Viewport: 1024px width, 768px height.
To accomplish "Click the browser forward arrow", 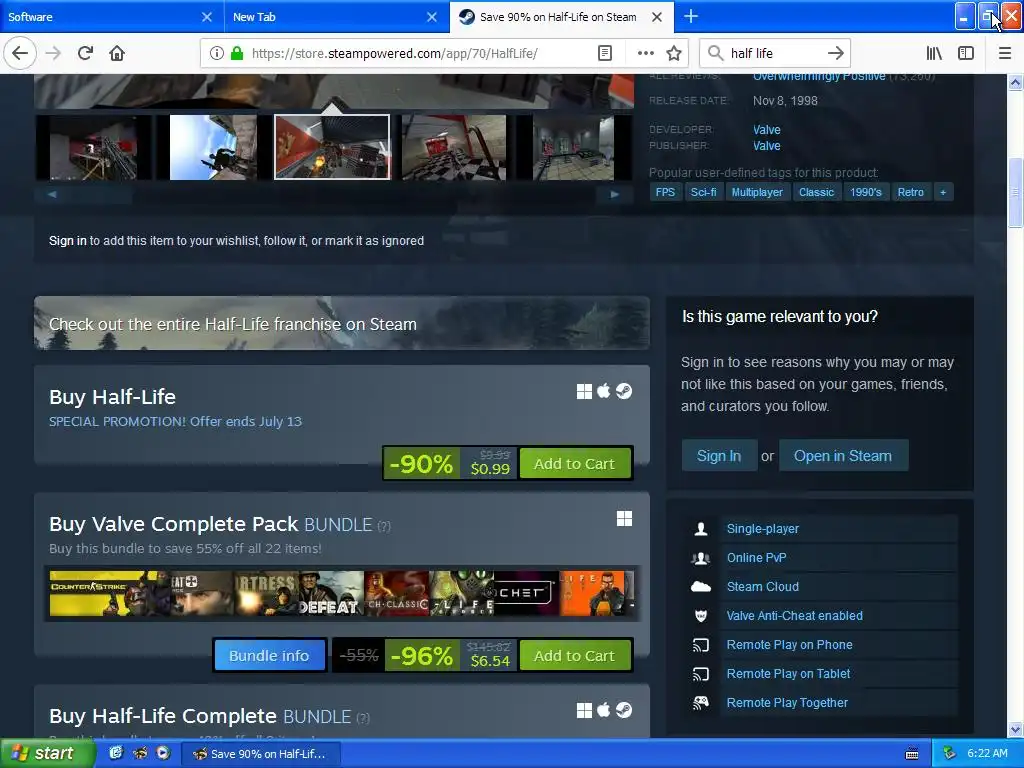I will pyautogui.click(x=54, y=53).
